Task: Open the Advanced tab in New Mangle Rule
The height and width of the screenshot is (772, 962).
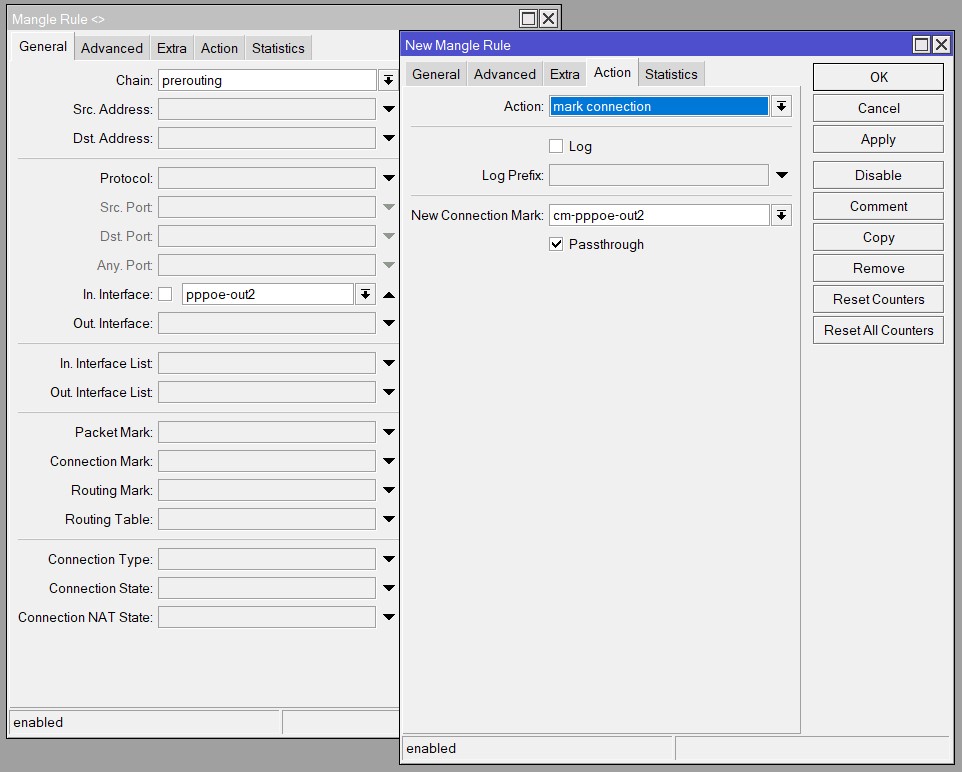Action: [504, 74]
